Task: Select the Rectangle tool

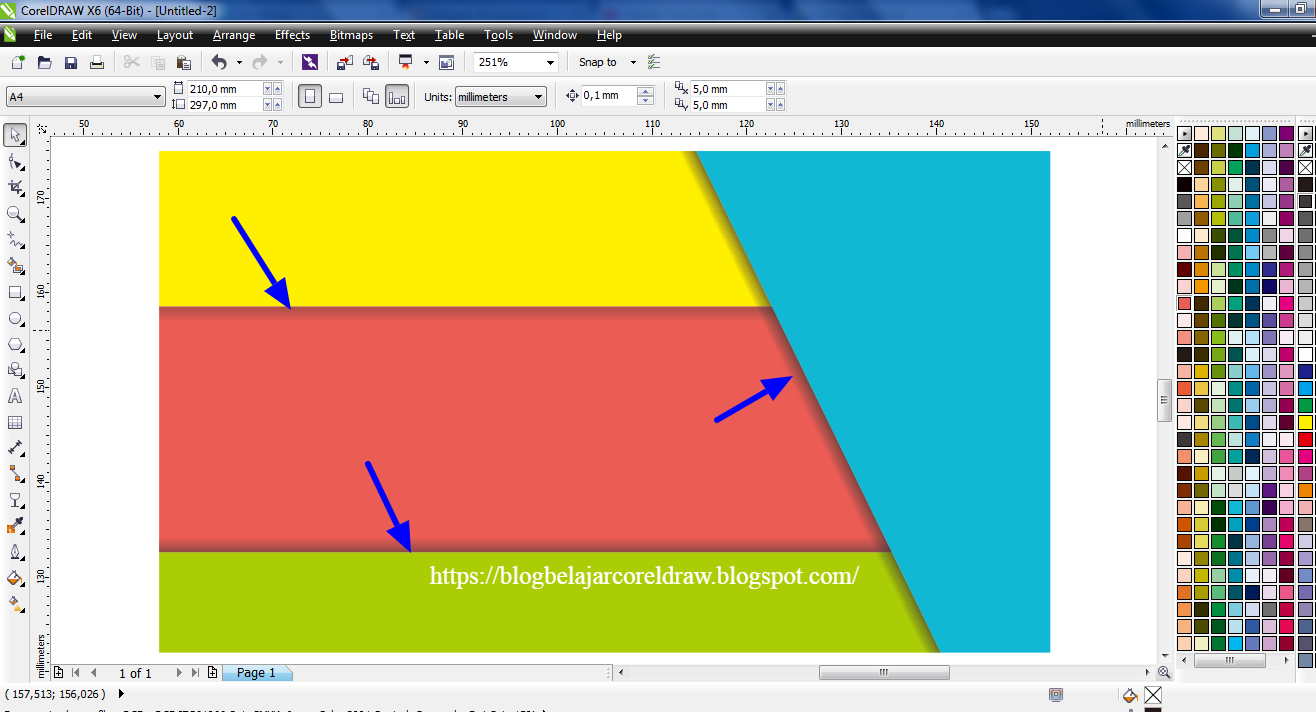Action: pos(14,293)
